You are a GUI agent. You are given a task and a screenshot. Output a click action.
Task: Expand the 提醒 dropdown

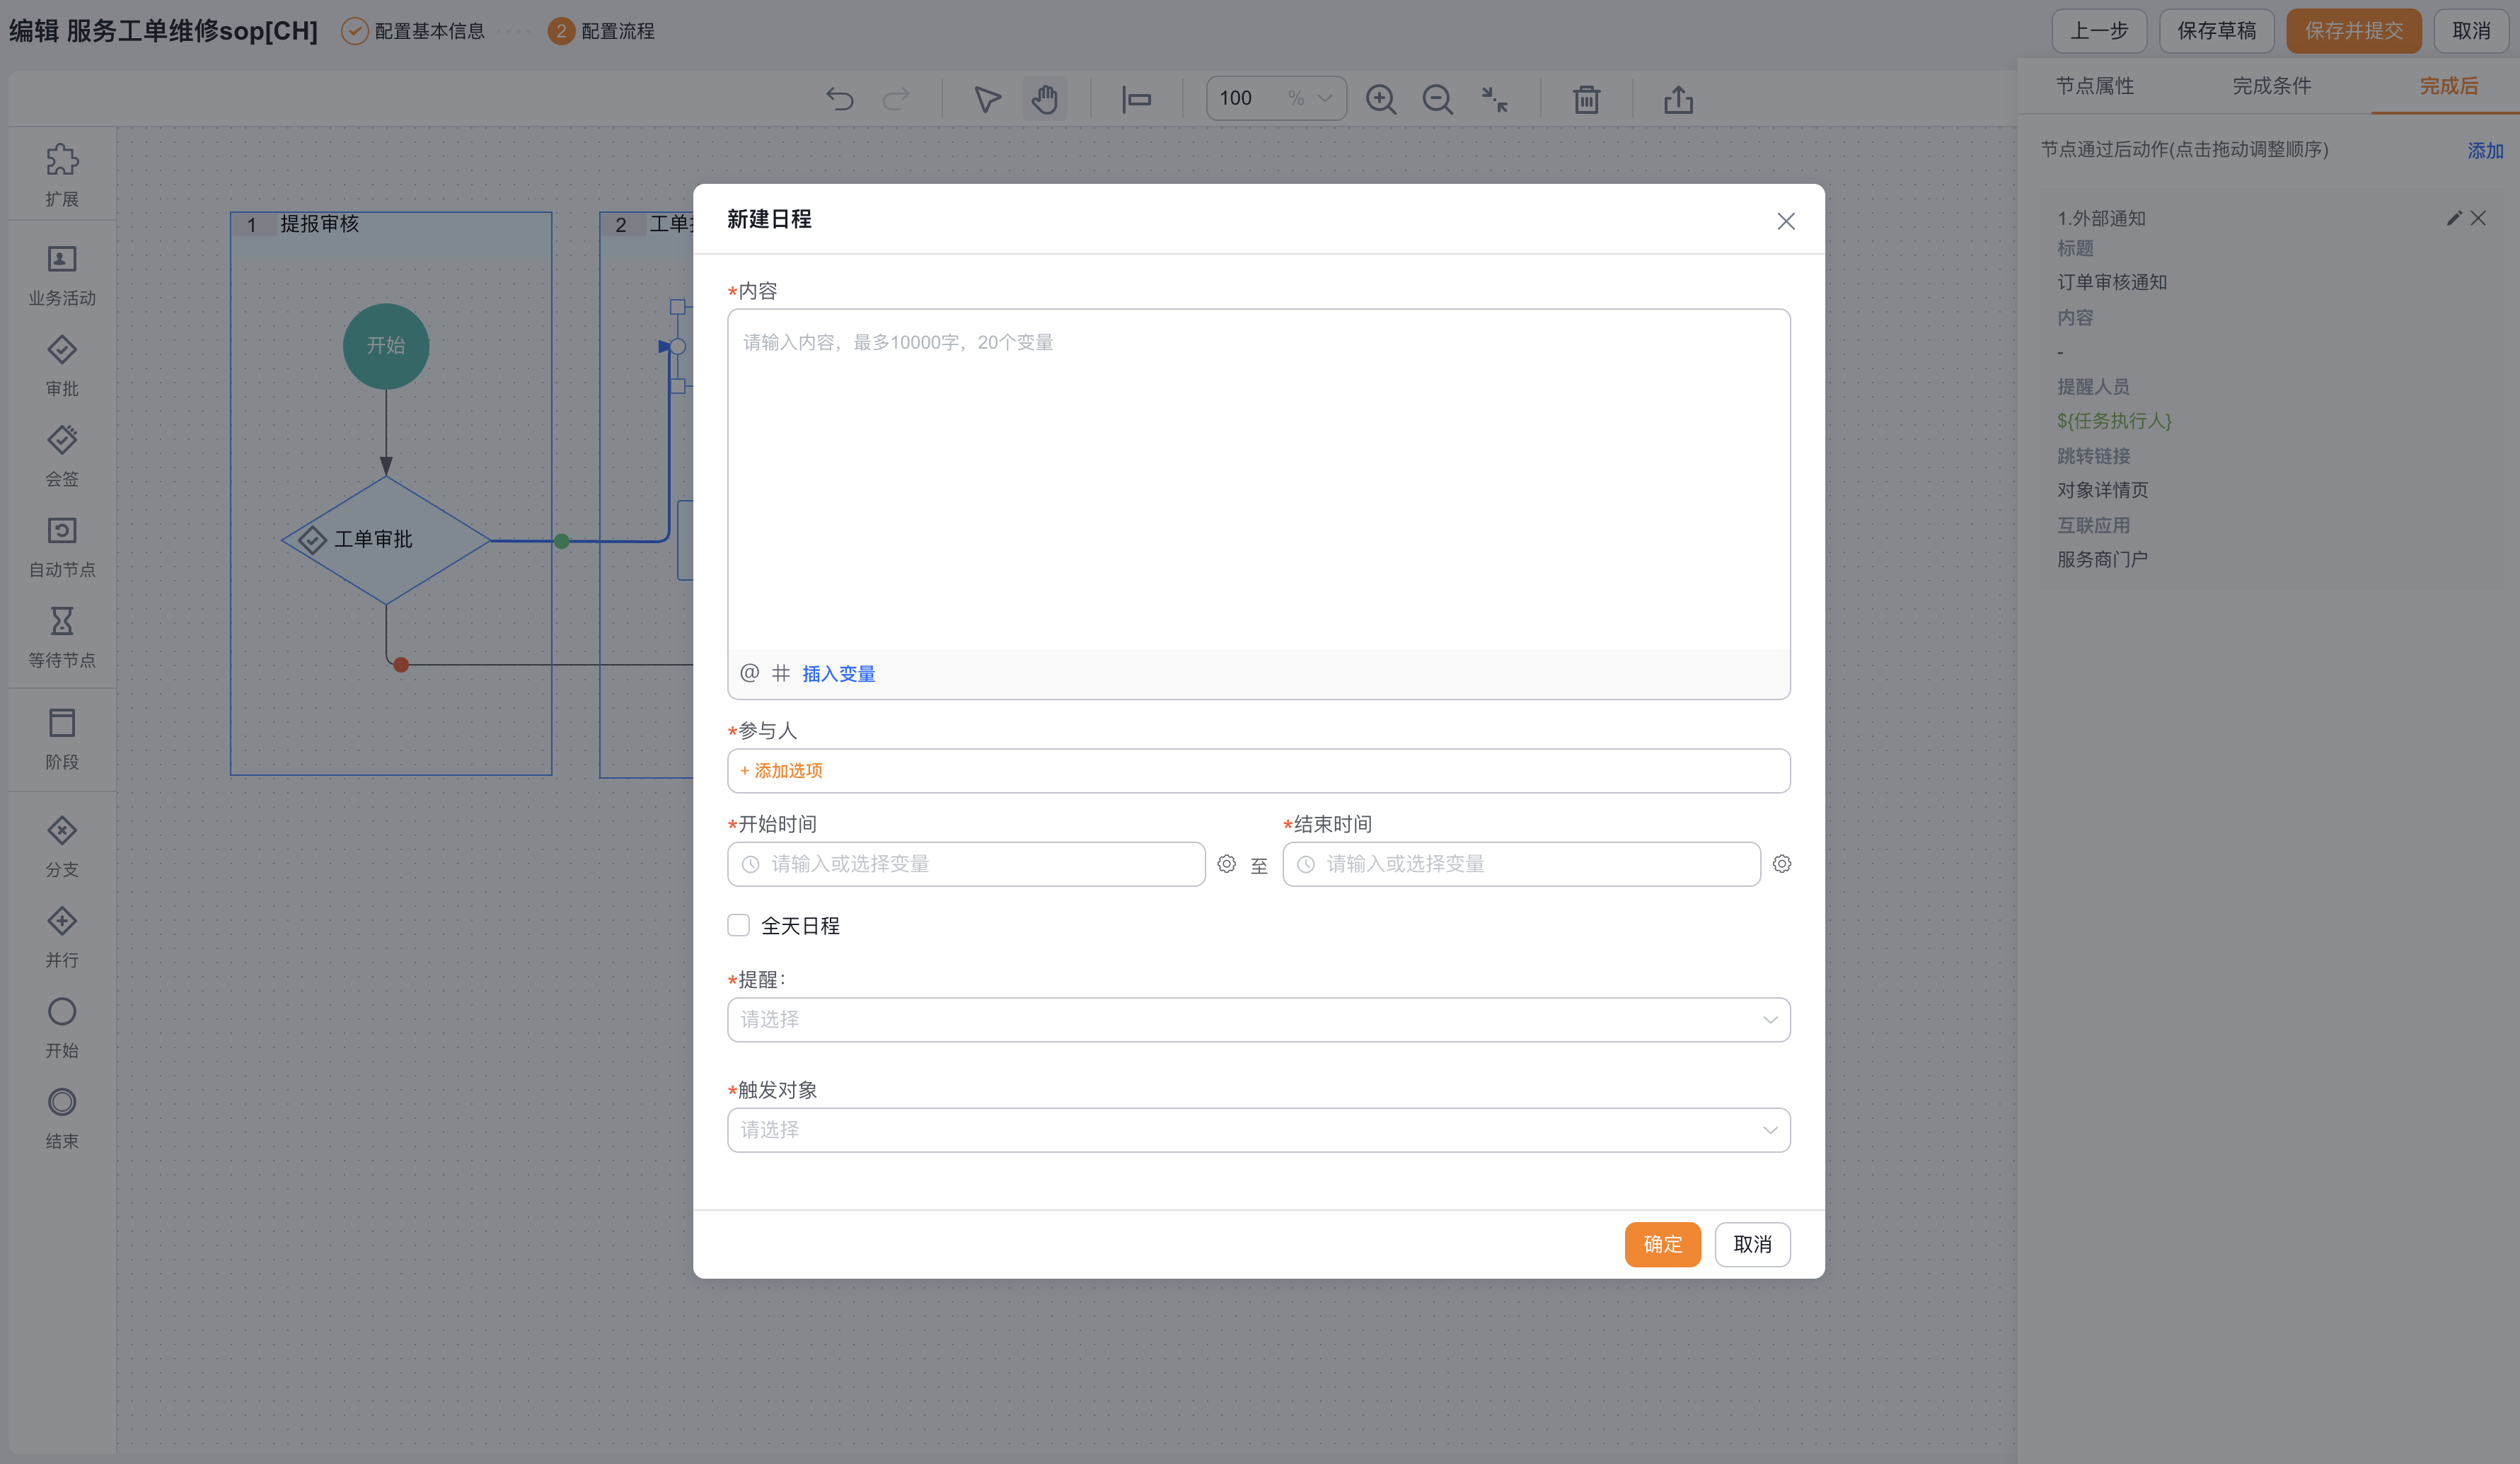(x=1258, y=1019)
